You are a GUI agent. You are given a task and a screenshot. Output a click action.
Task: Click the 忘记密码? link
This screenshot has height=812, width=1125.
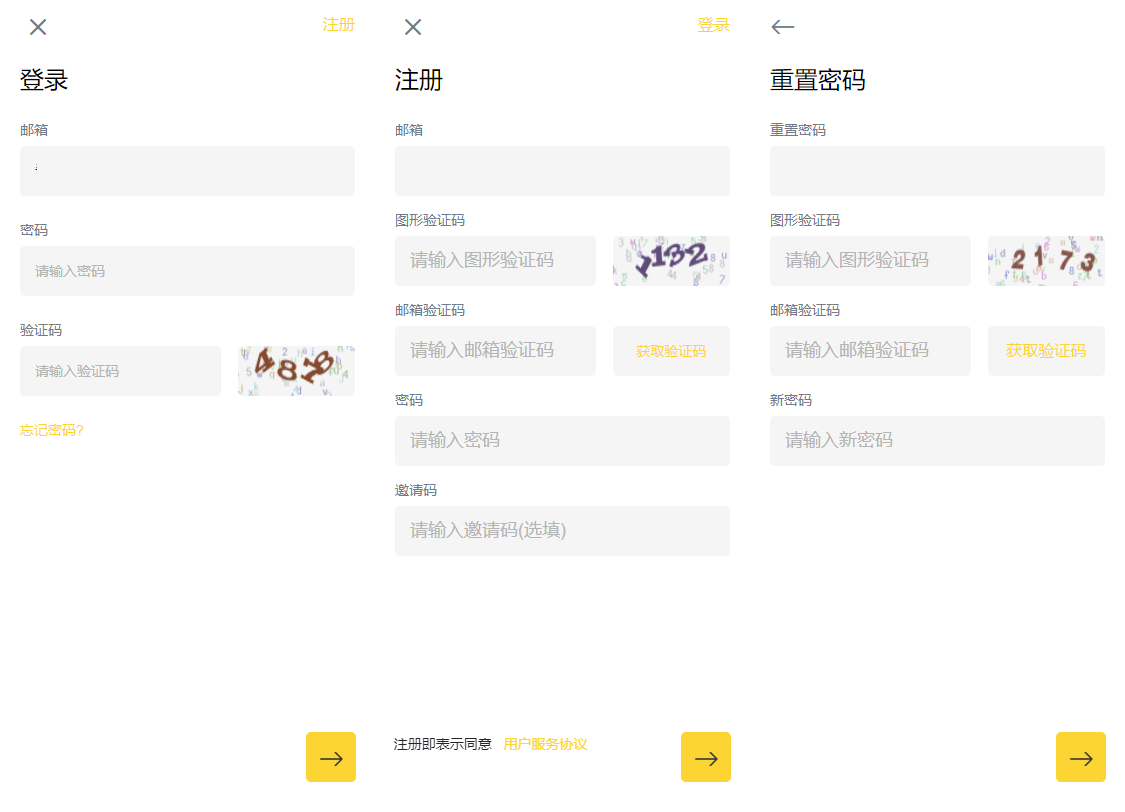[52, 430]
